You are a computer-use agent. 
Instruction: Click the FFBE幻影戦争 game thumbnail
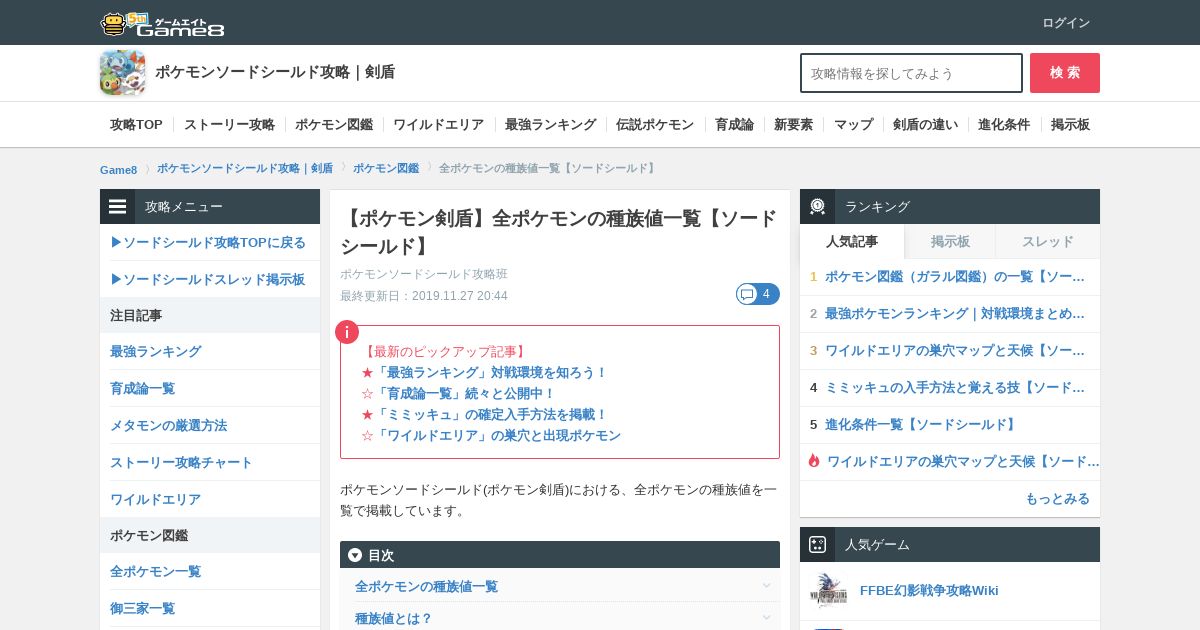coord(828,590)
